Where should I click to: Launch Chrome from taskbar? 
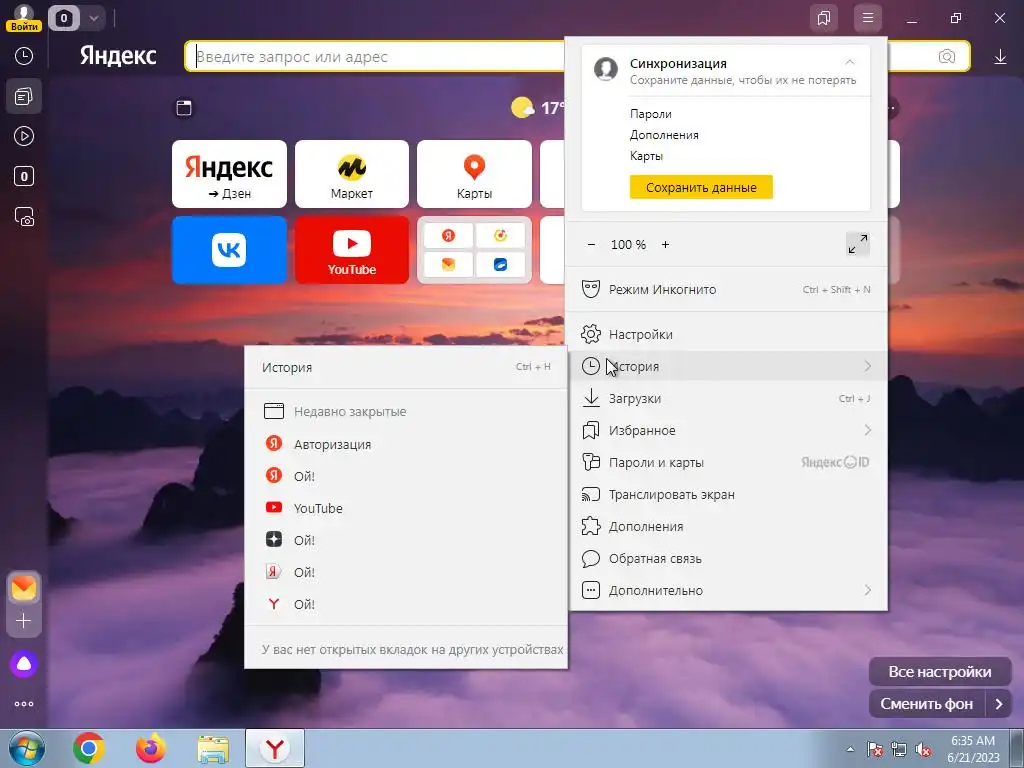(89, 748)
